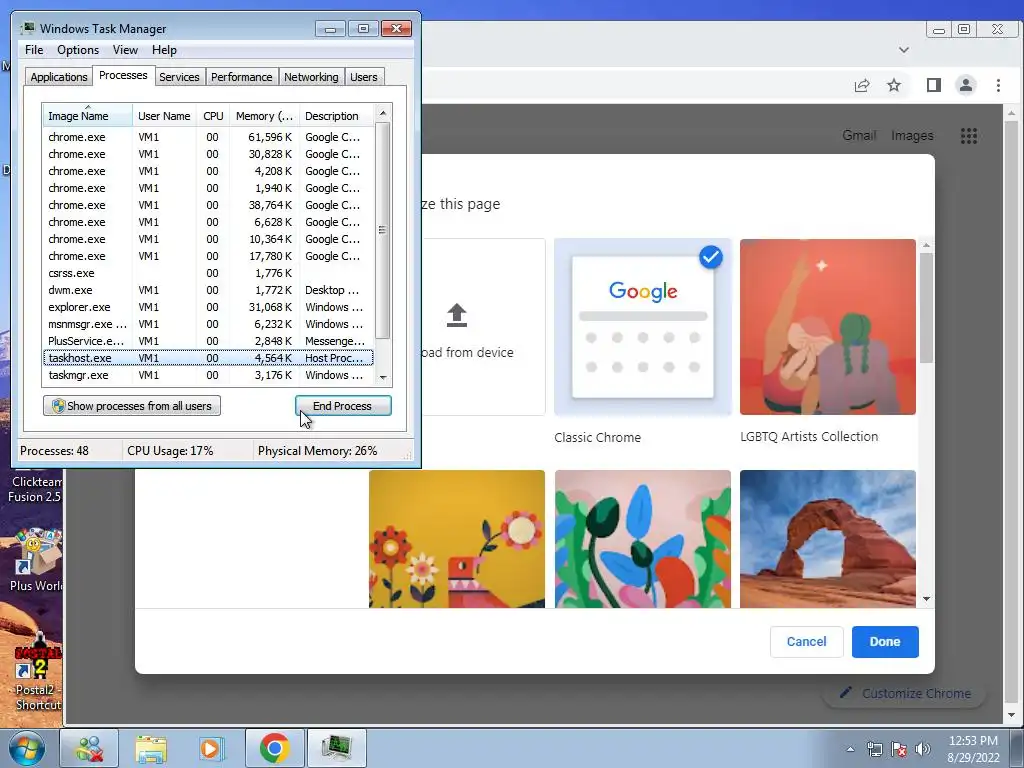
Task: Switch to the Users tab
Action: pos(363,77)
